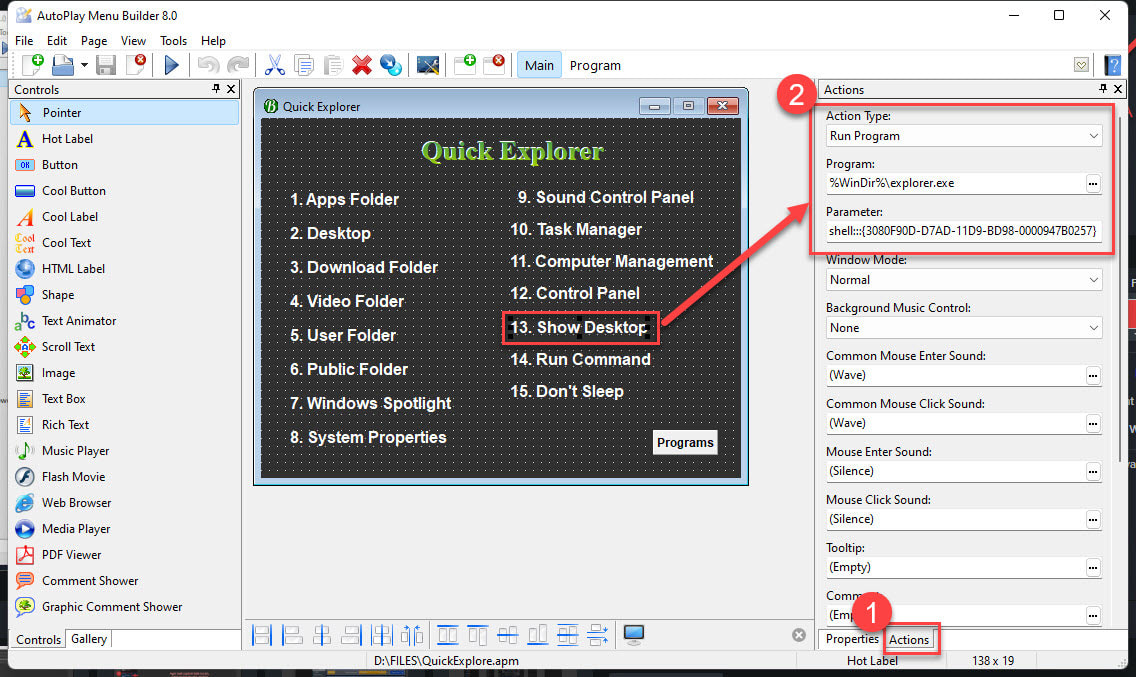Image resolution: width=1136 pixels, height=677 pixels.
Task: Browse for the Program file path
Action: [1093, 183]
